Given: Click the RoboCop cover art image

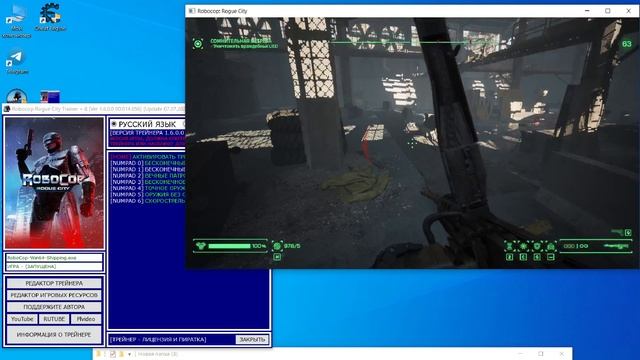Looking at the screenshot, I should pyautogui.click(x=54, y=183).
